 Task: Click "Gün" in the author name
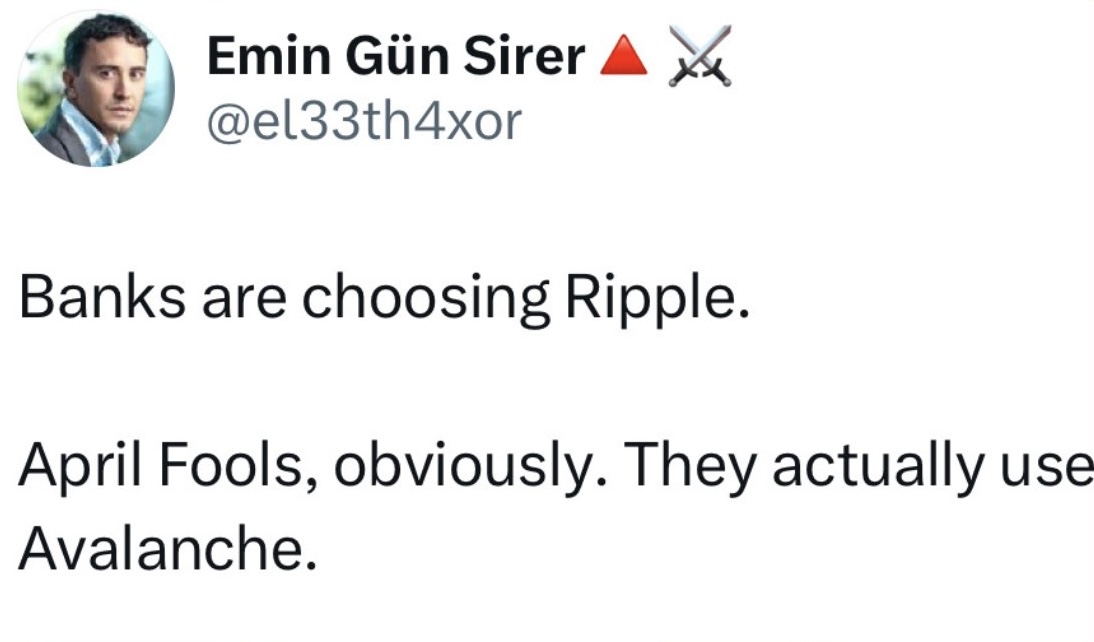tap(393, 59)
